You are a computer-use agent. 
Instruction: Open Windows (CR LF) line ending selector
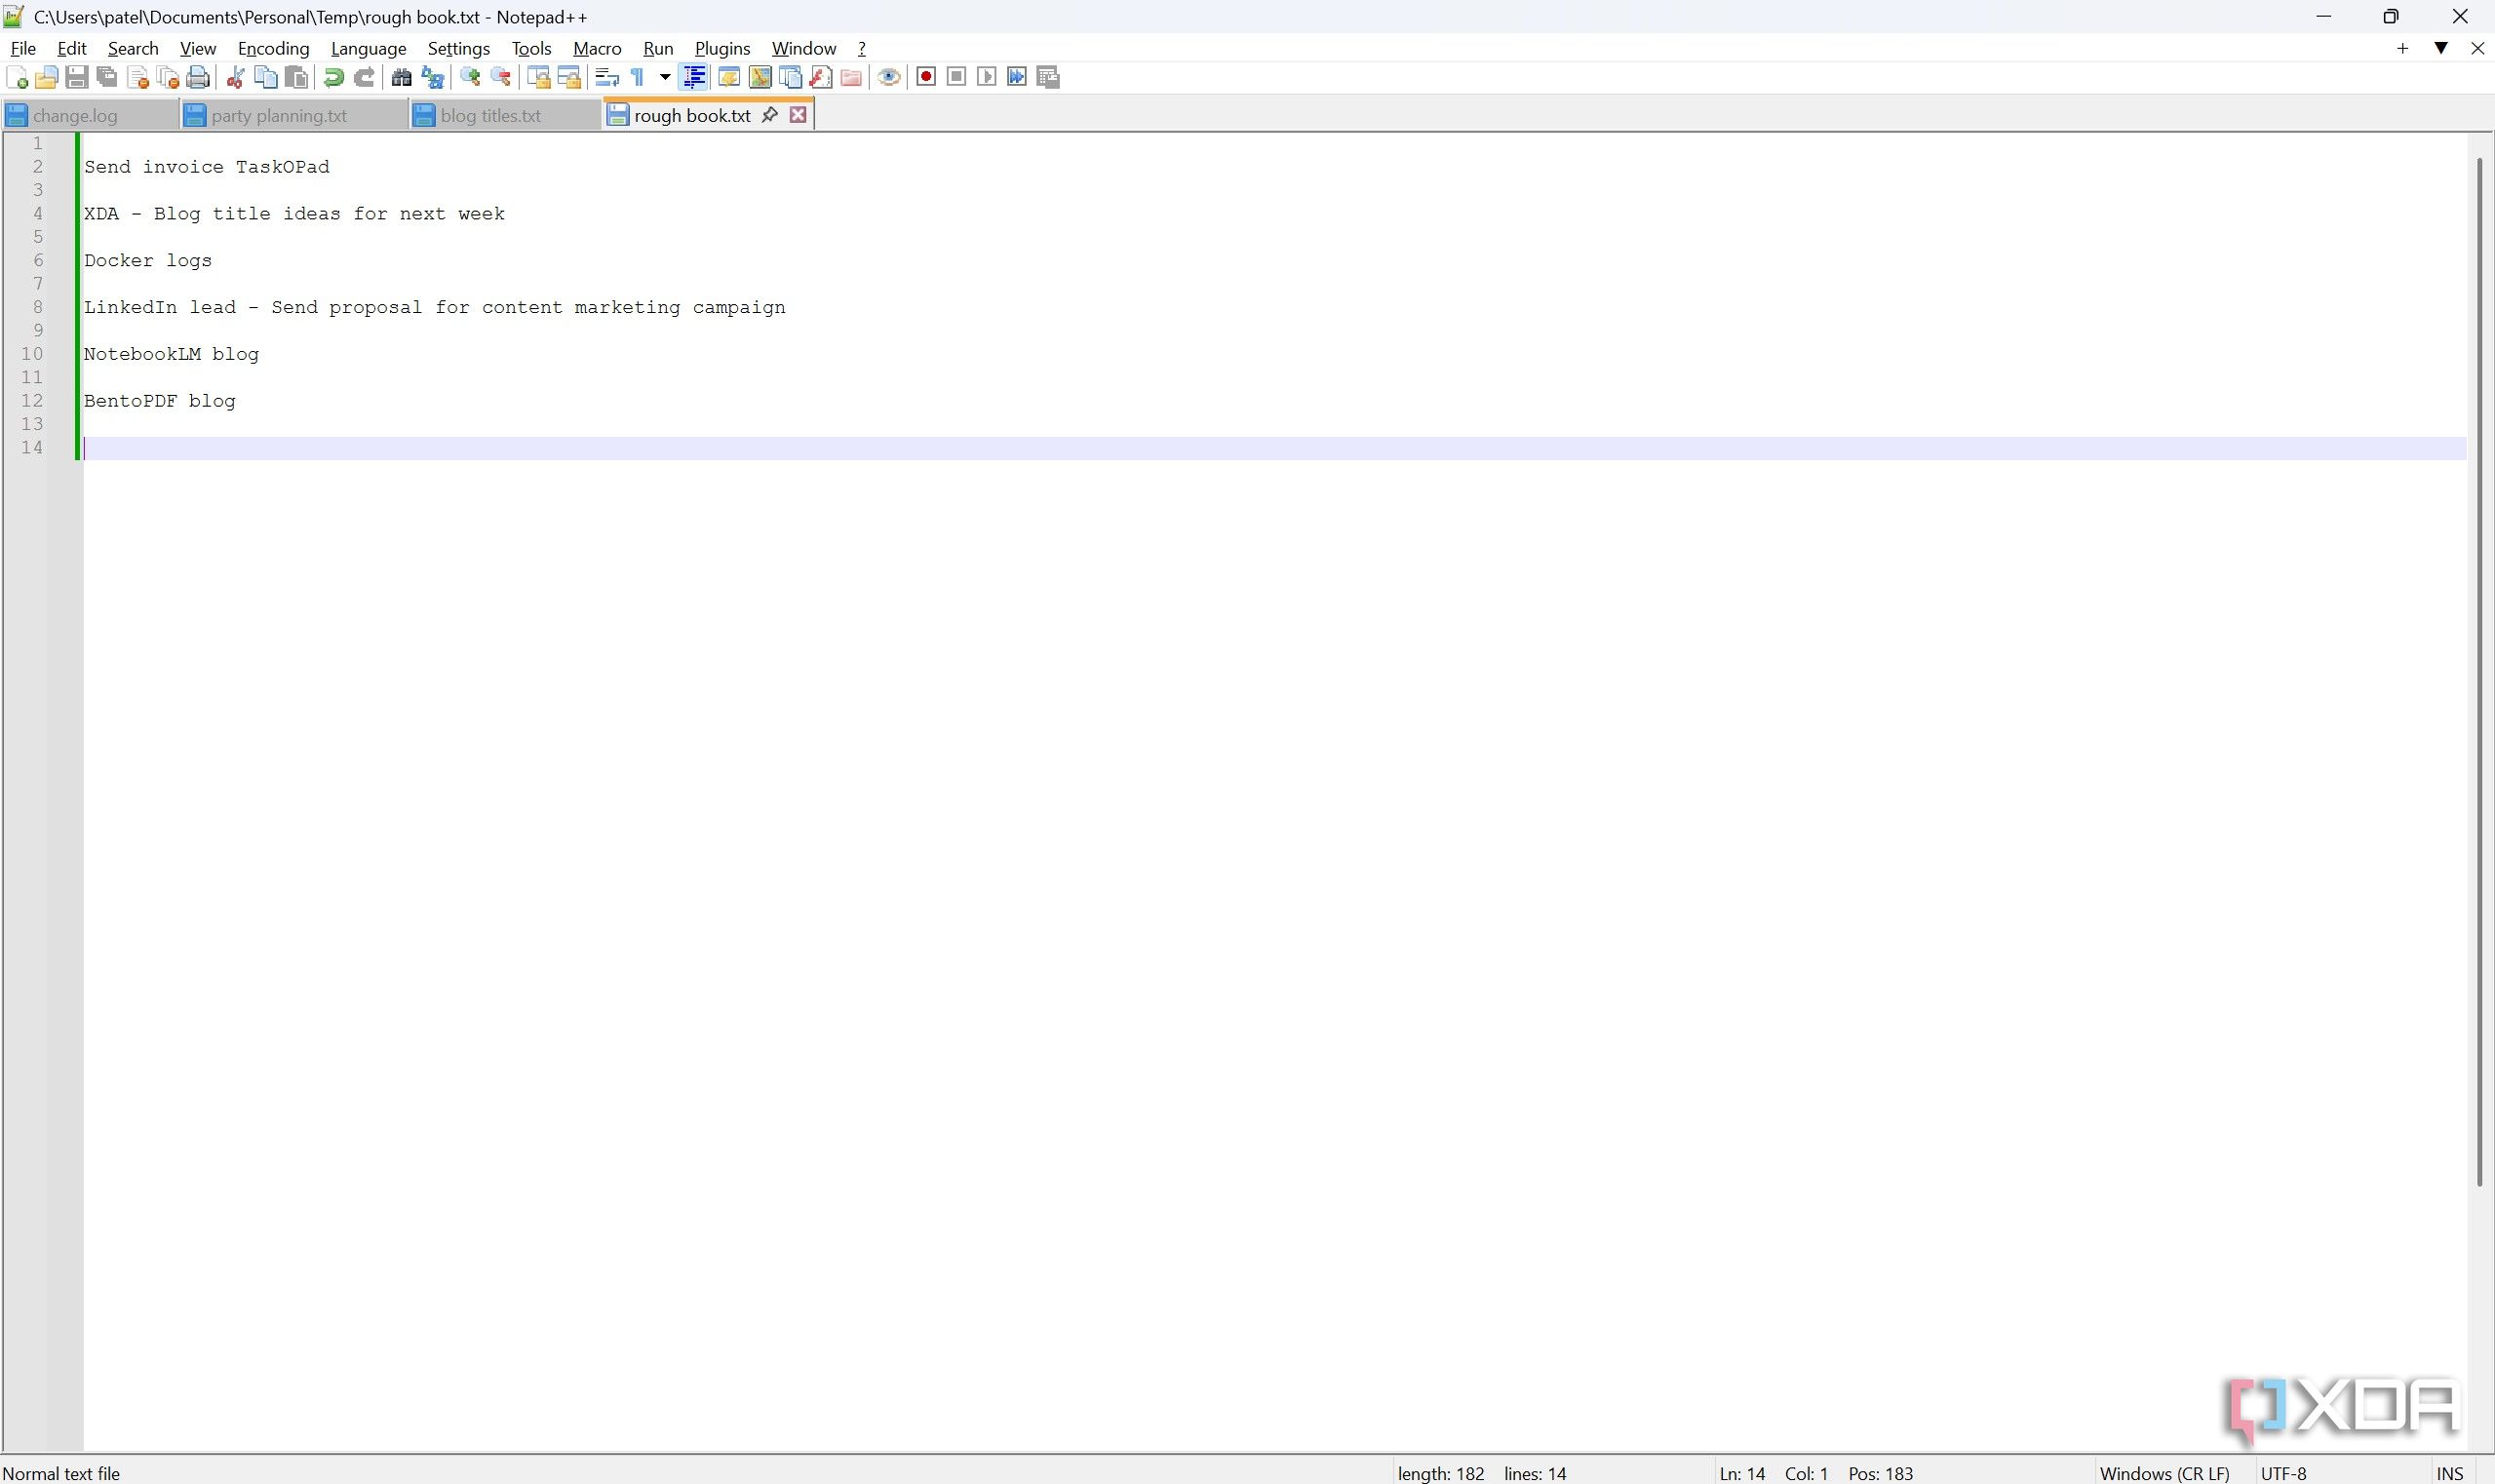2165,1473
